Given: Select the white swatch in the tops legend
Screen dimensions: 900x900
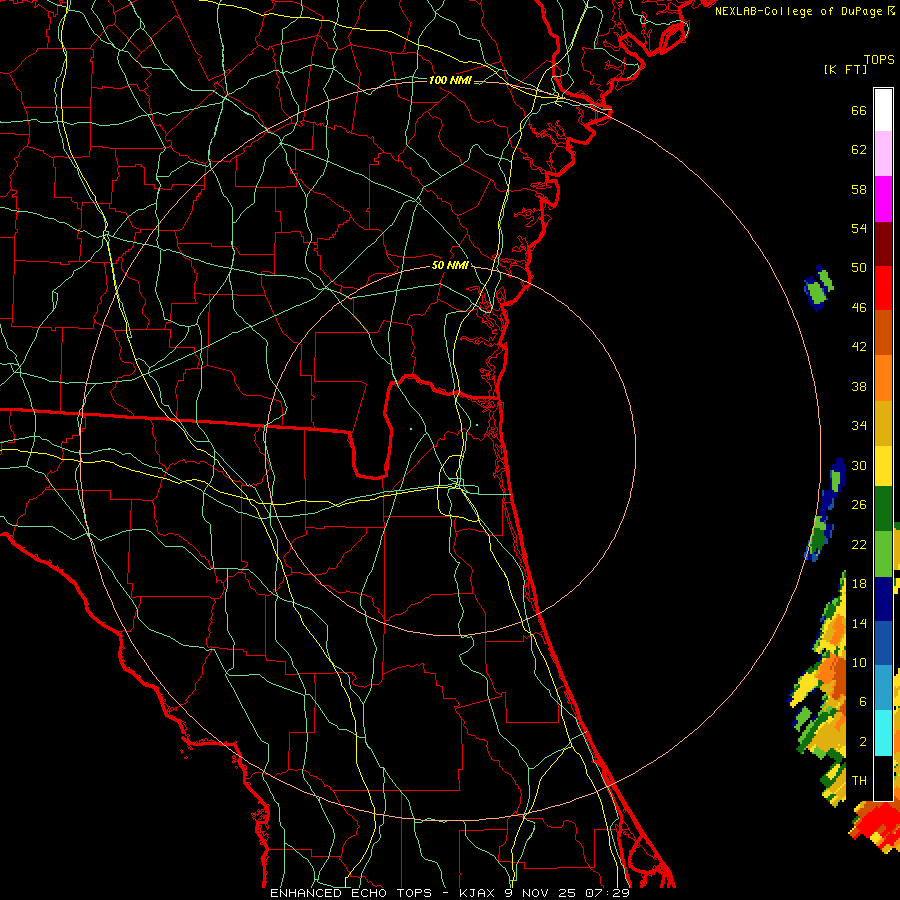Looking at the screenshot, I should 883,110.
